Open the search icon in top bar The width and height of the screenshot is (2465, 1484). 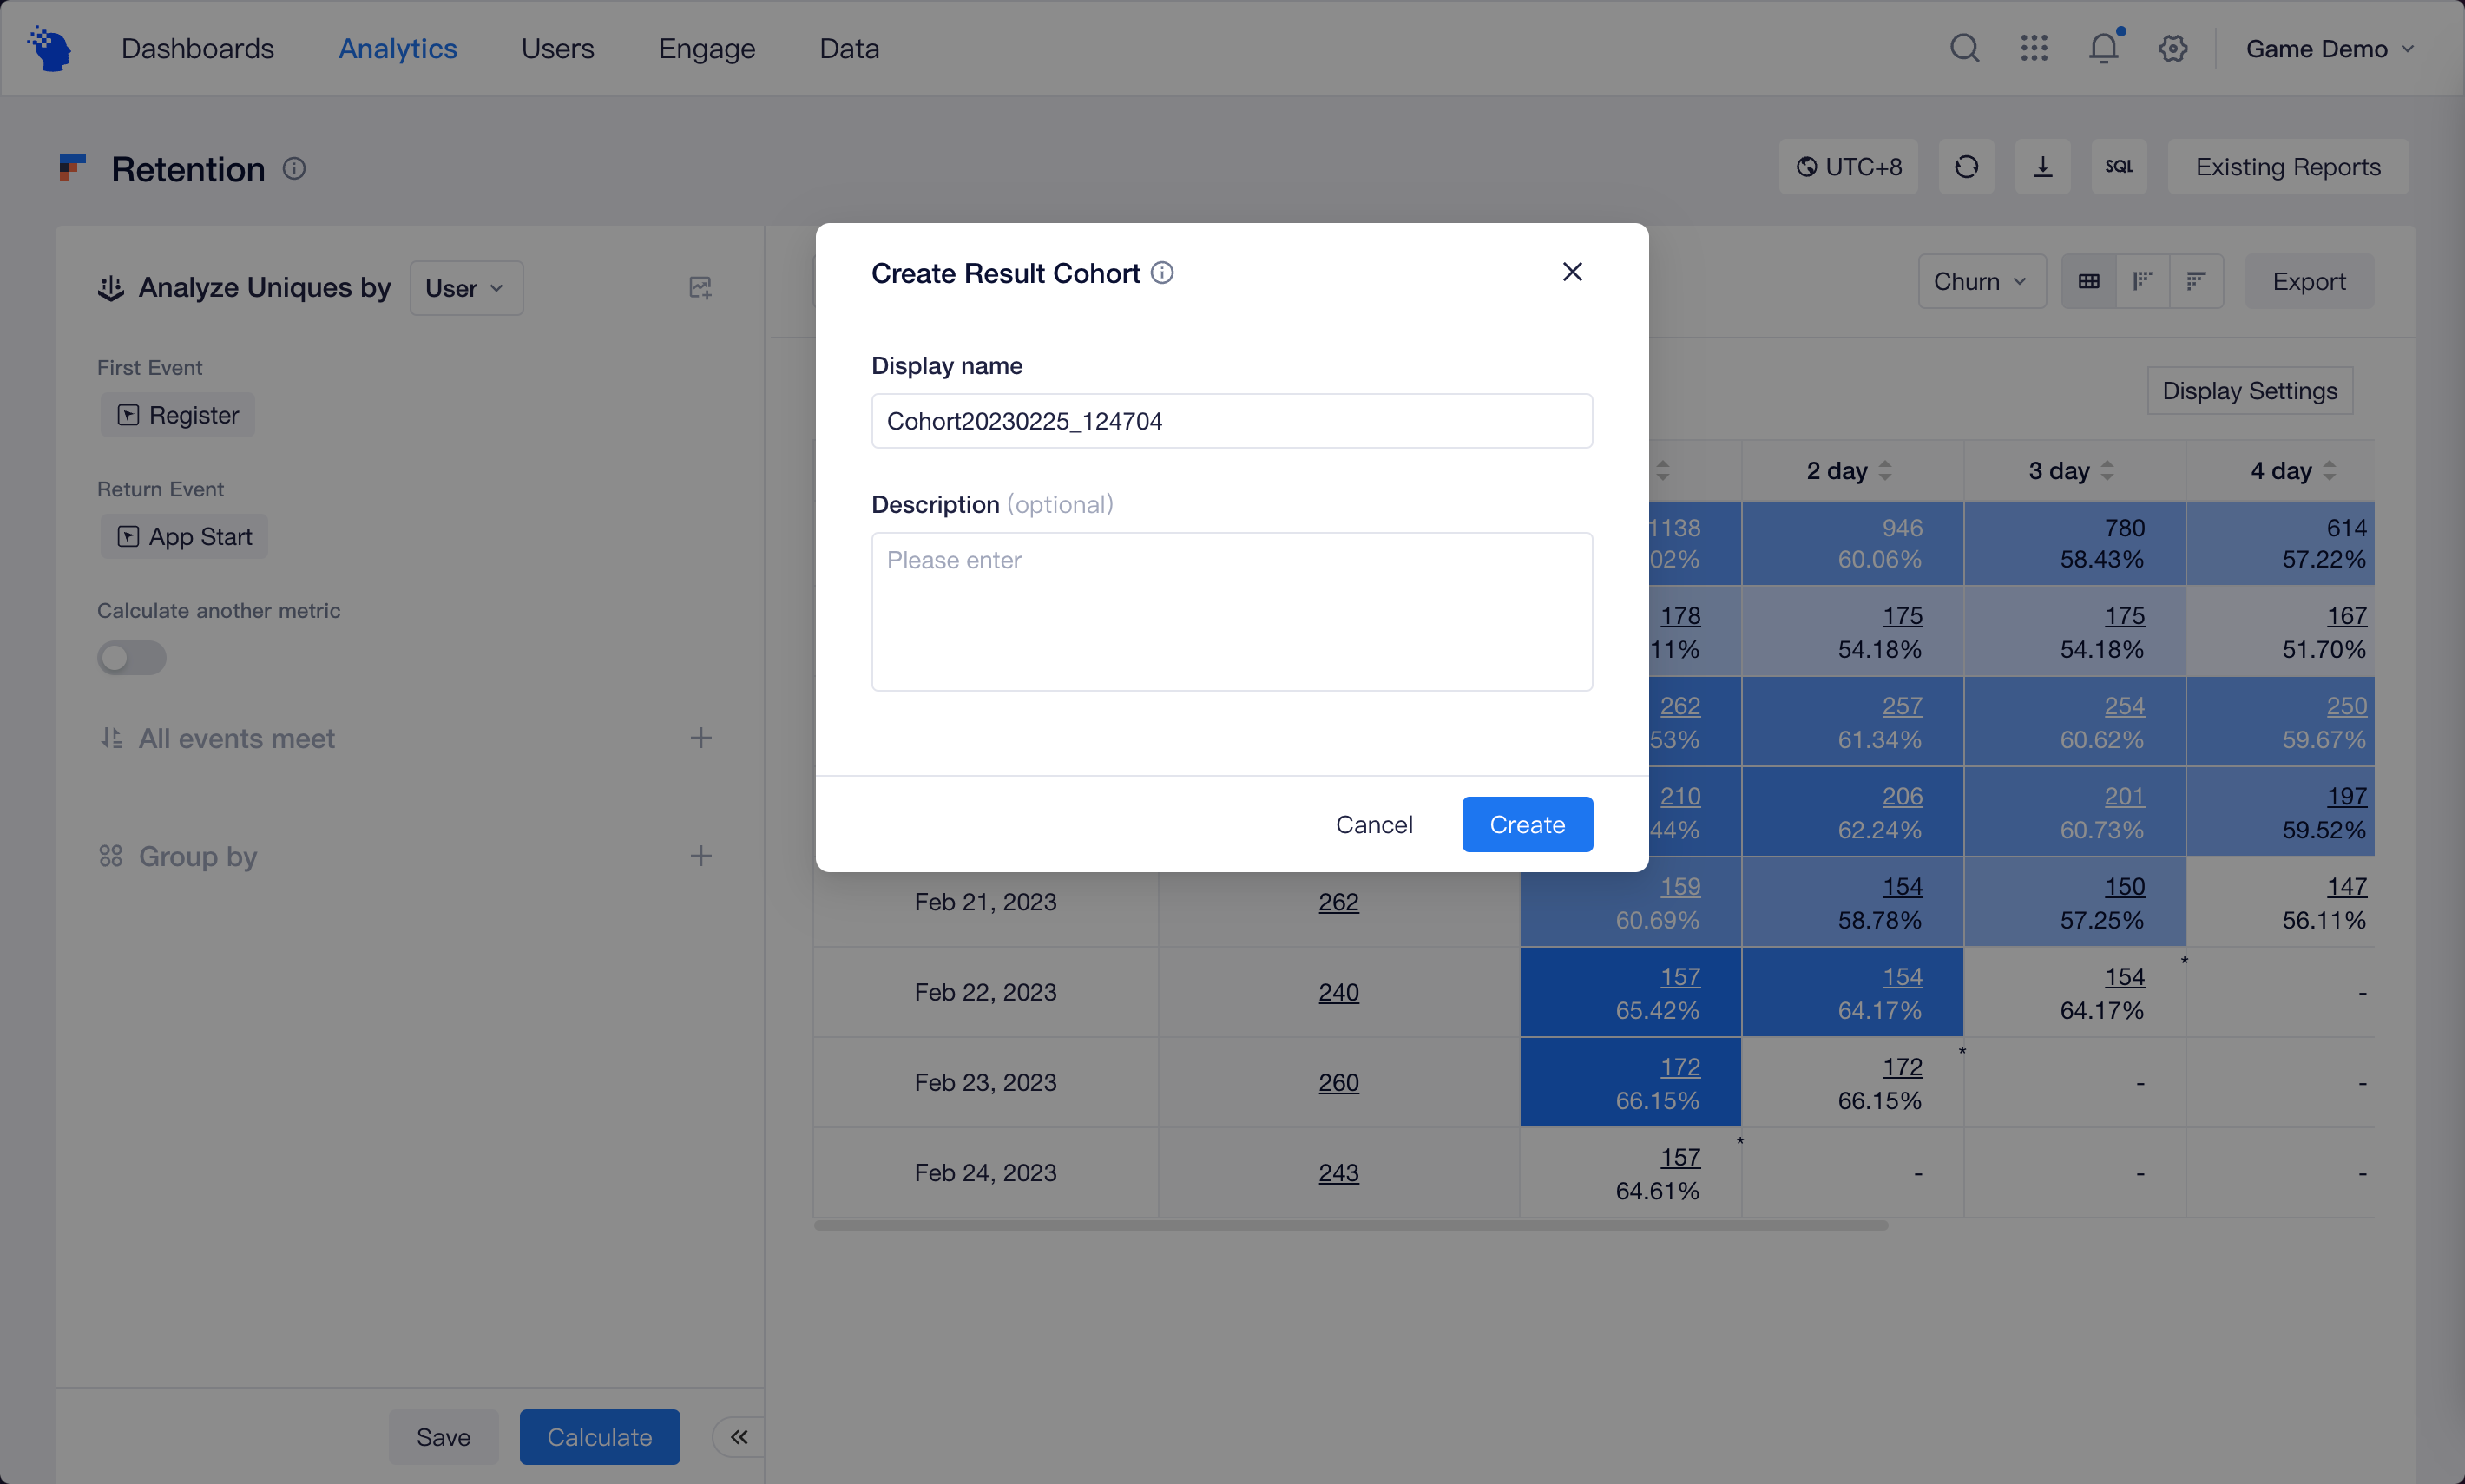tap(1964, 48)
